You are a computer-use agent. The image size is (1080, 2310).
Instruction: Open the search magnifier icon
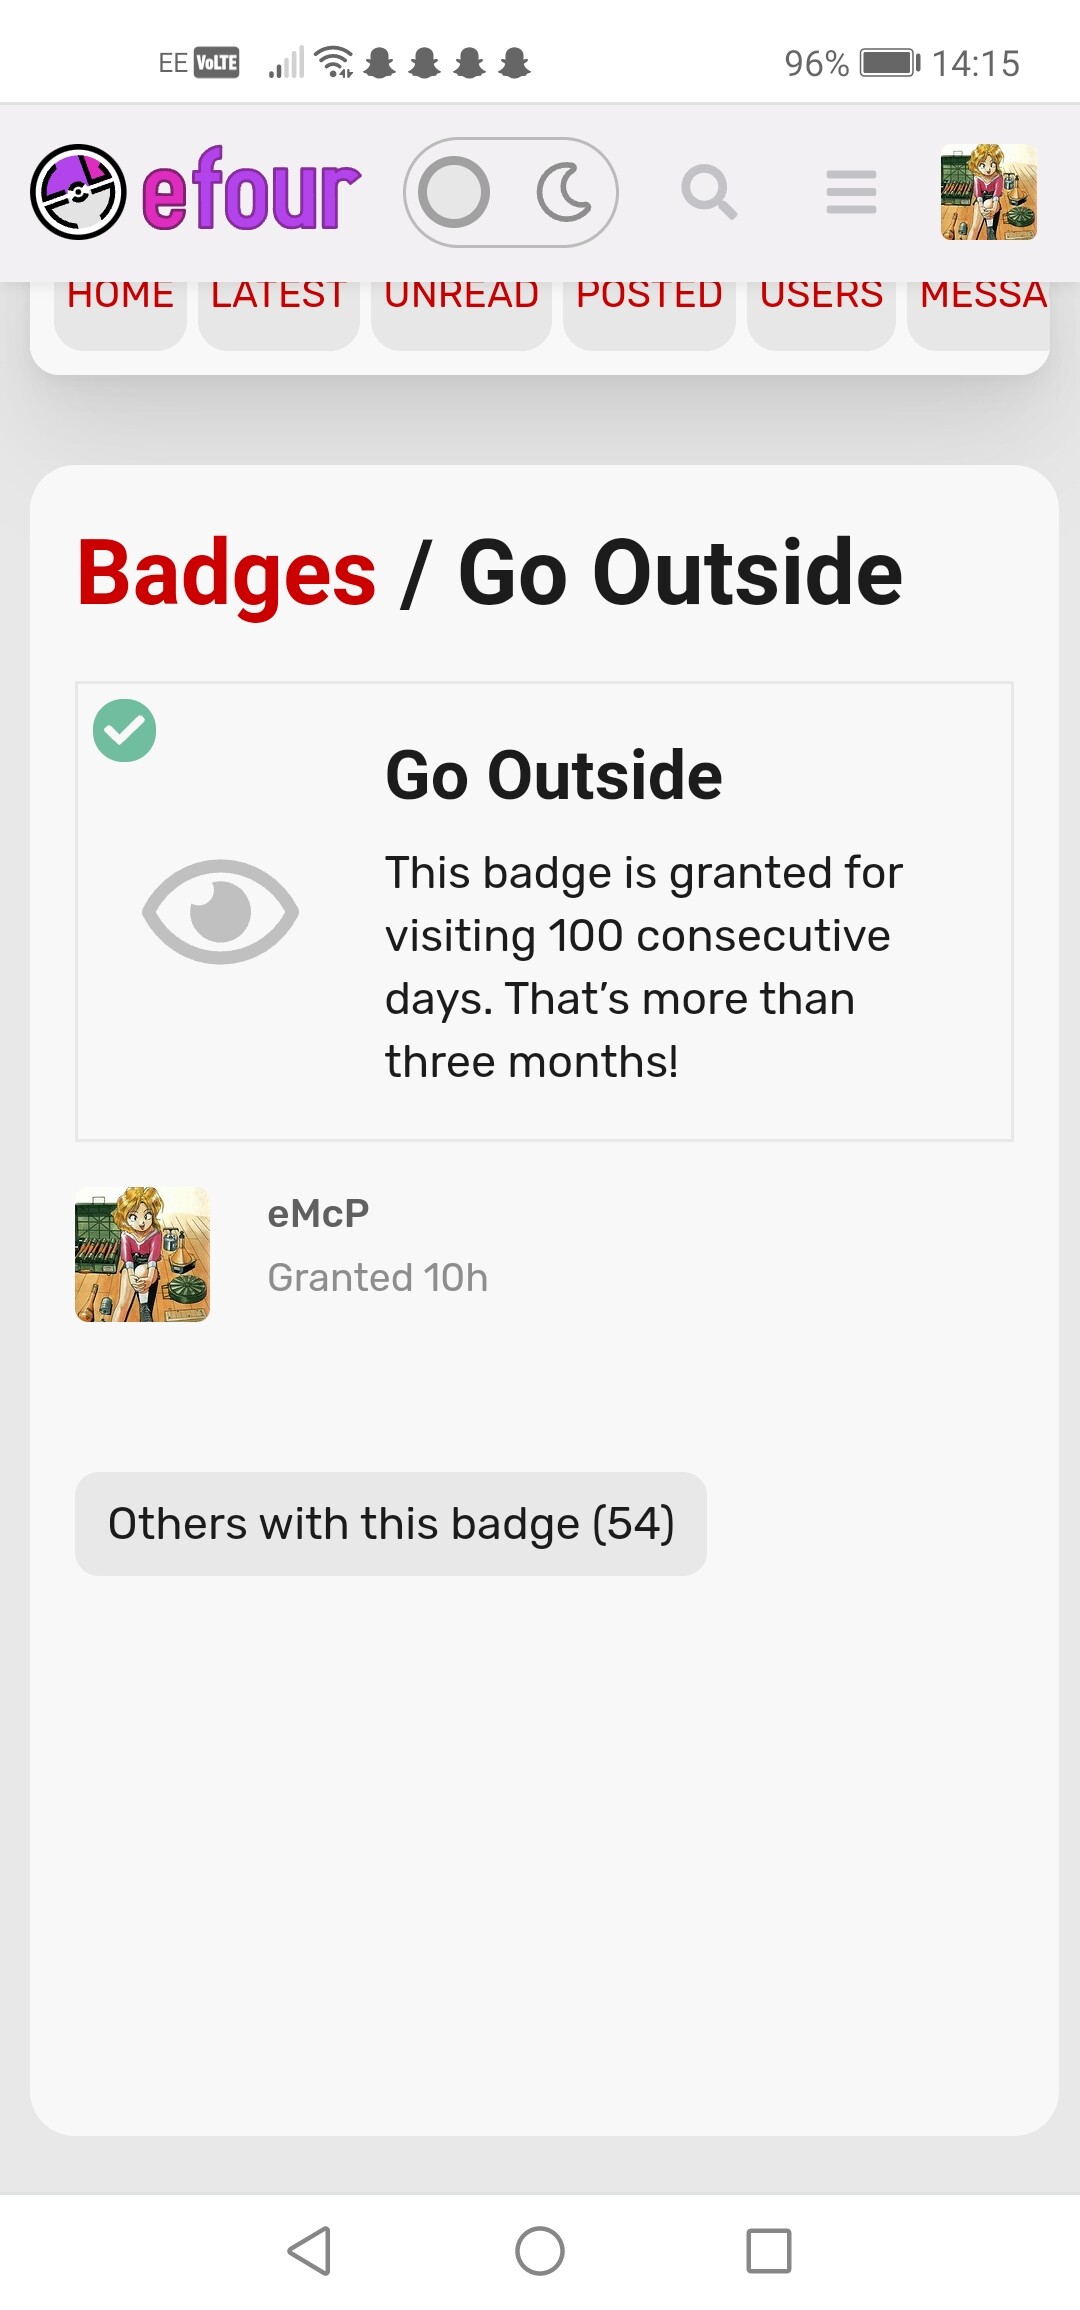pos(709,192)
